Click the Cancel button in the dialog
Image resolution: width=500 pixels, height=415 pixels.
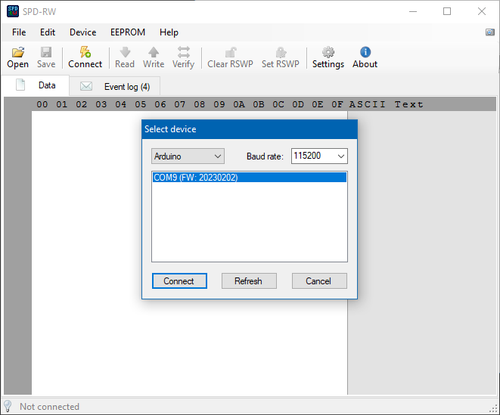319,281
